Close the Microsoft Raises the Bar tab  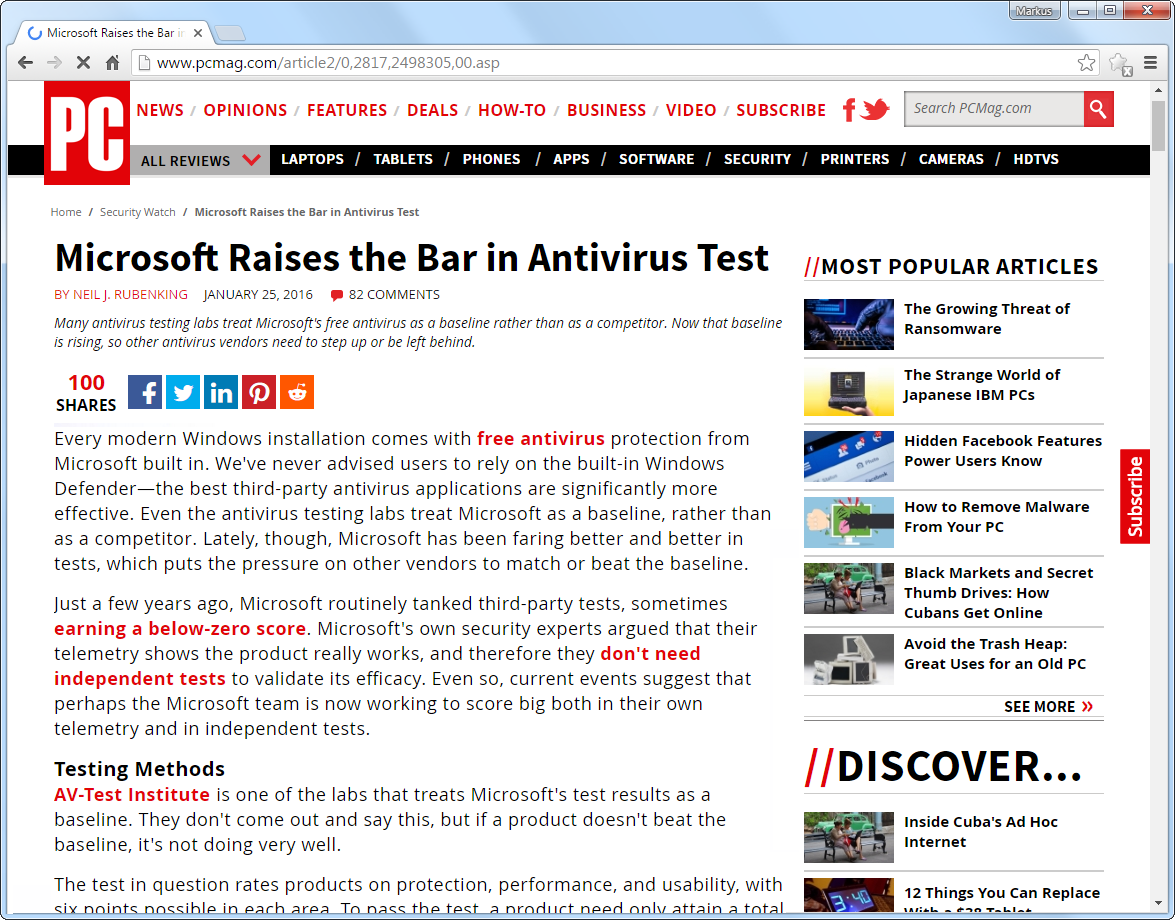point(198,33)
